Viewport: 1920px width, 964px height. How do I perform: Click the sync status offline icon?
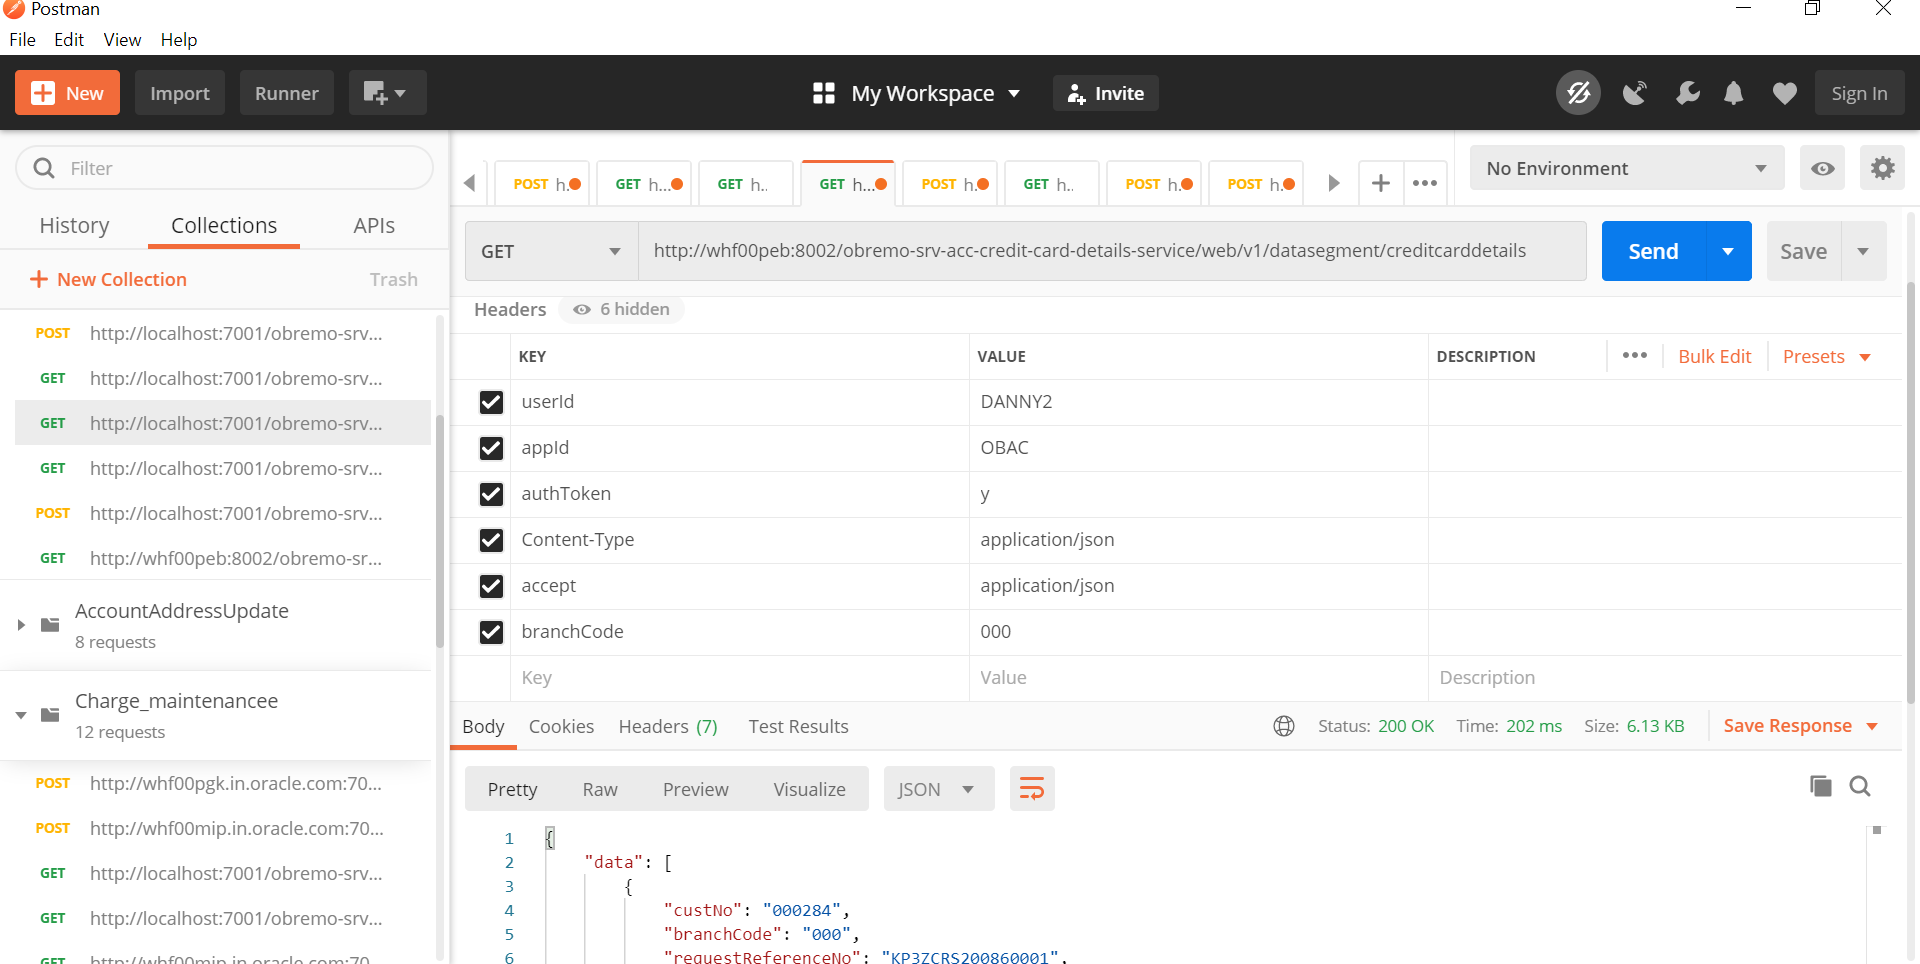[1578, 93]
